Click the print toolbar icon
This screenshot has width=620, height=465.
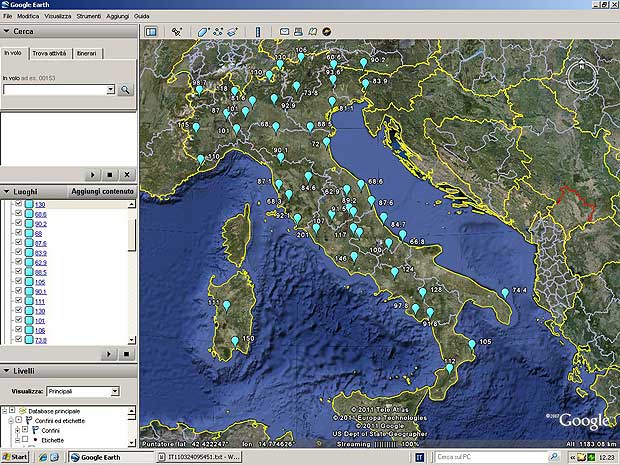[298, 32]
